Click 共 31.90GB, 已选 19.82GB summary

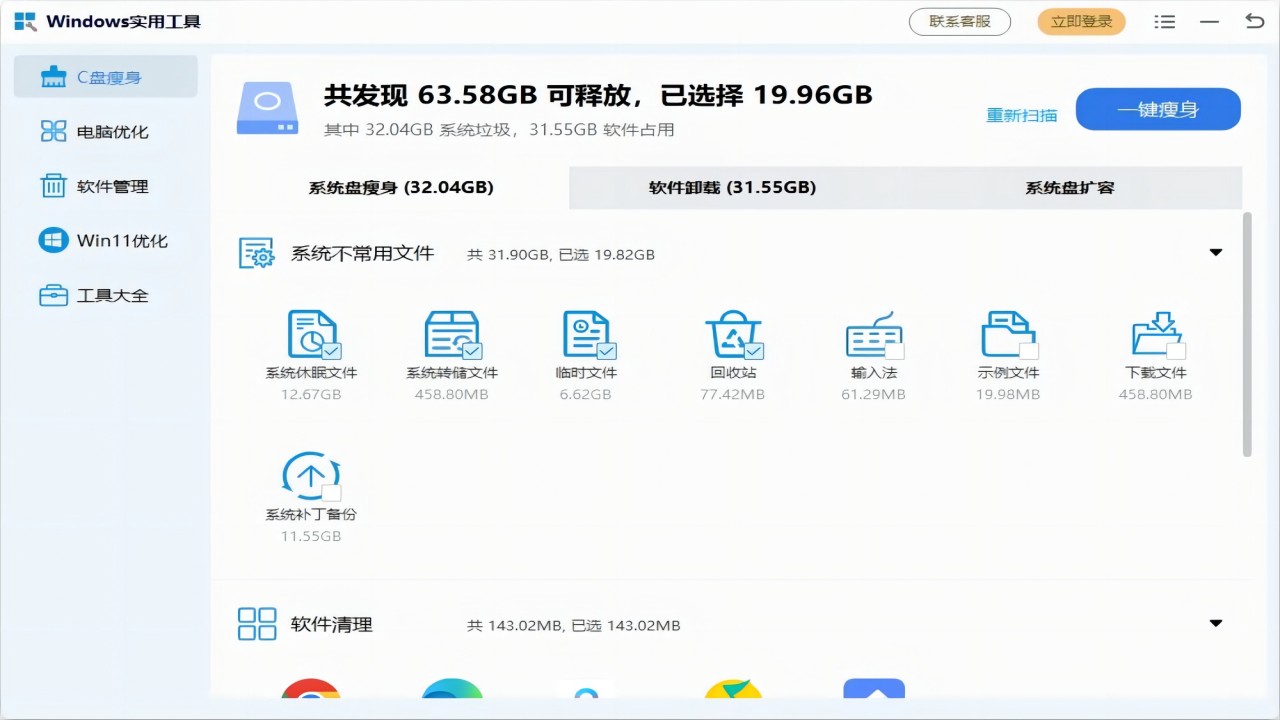[561, 254]
